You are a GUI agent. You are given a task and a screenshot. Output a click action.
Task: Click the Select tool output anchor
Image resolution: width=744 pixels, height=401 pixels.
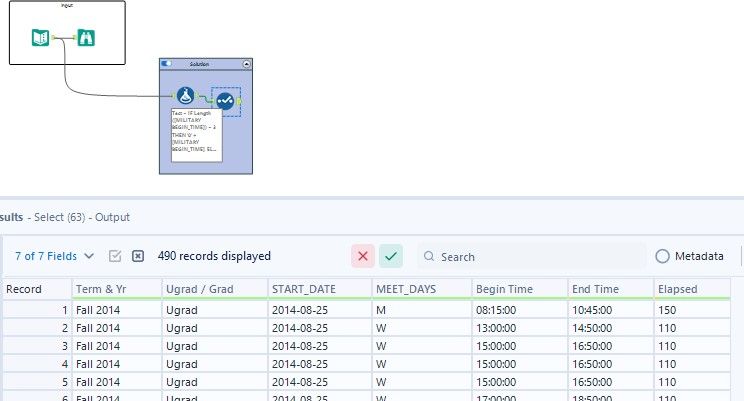pos(239,101)
